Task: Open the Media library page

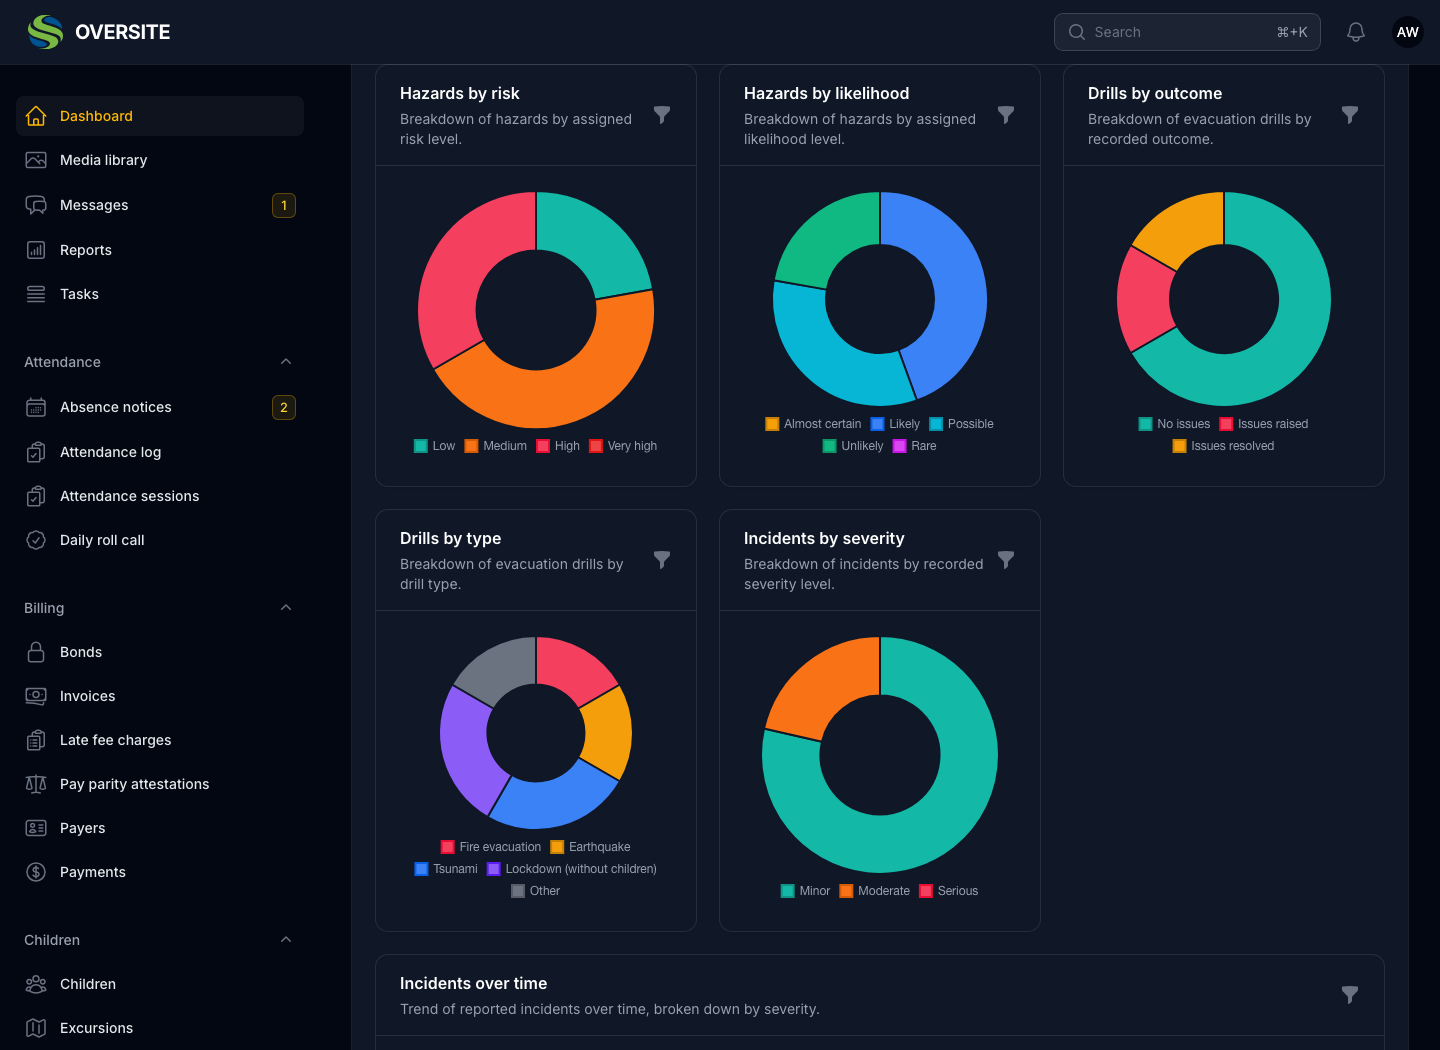Action: coord(160,160)
